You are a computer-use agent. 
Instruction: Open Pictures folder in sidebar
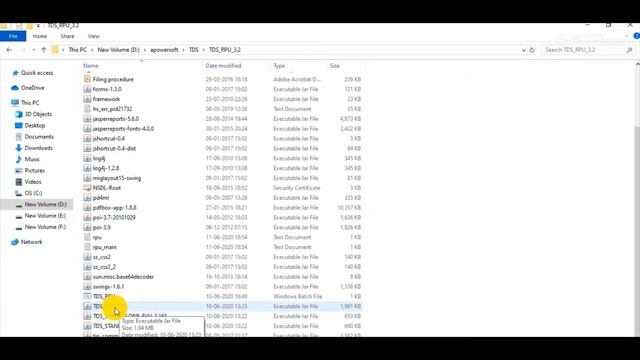pos(34,171)
